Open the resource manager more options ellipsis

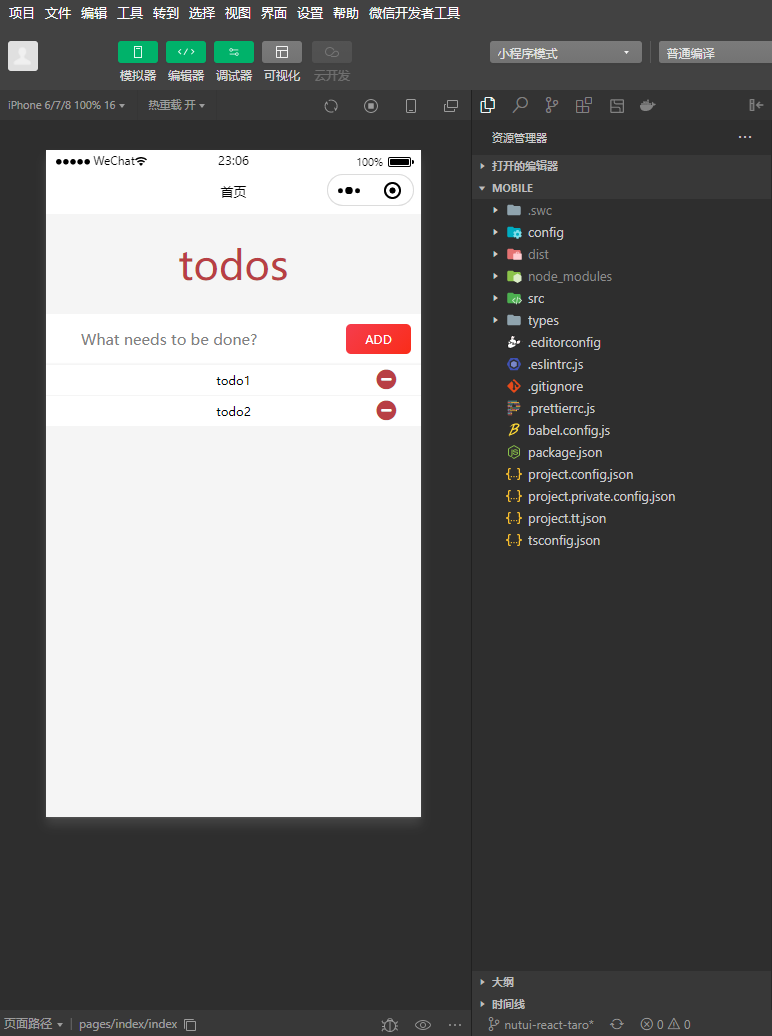click(x=745, y=137)
